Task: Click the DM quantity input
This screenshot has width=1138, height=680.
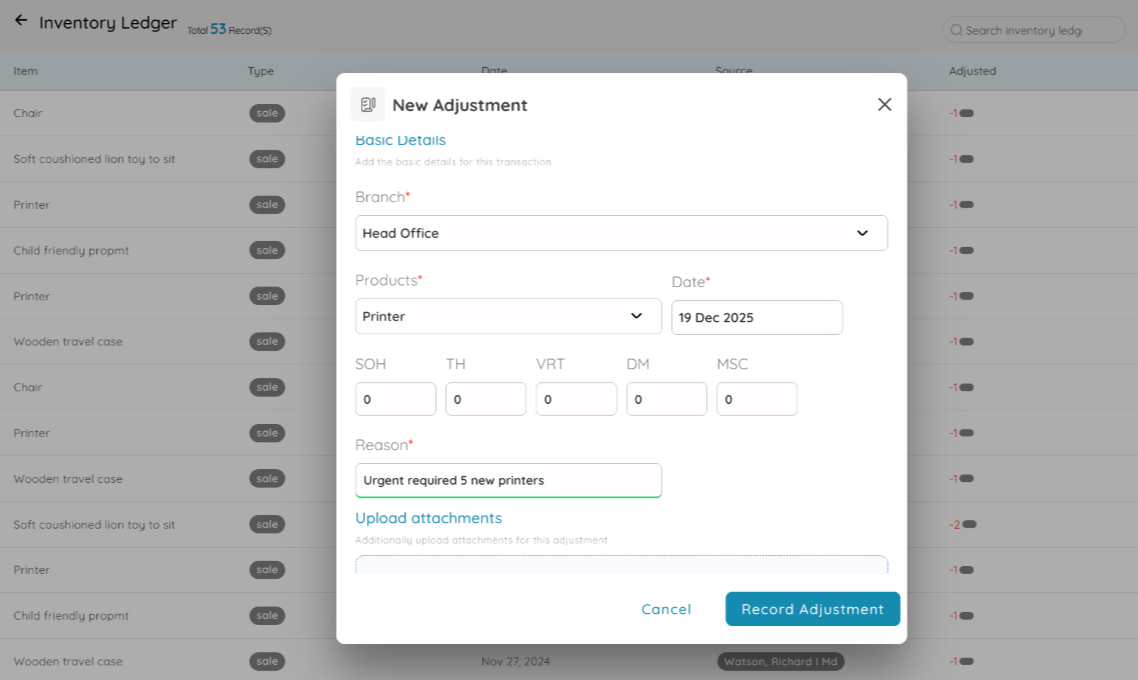Action: pos(666,399)
